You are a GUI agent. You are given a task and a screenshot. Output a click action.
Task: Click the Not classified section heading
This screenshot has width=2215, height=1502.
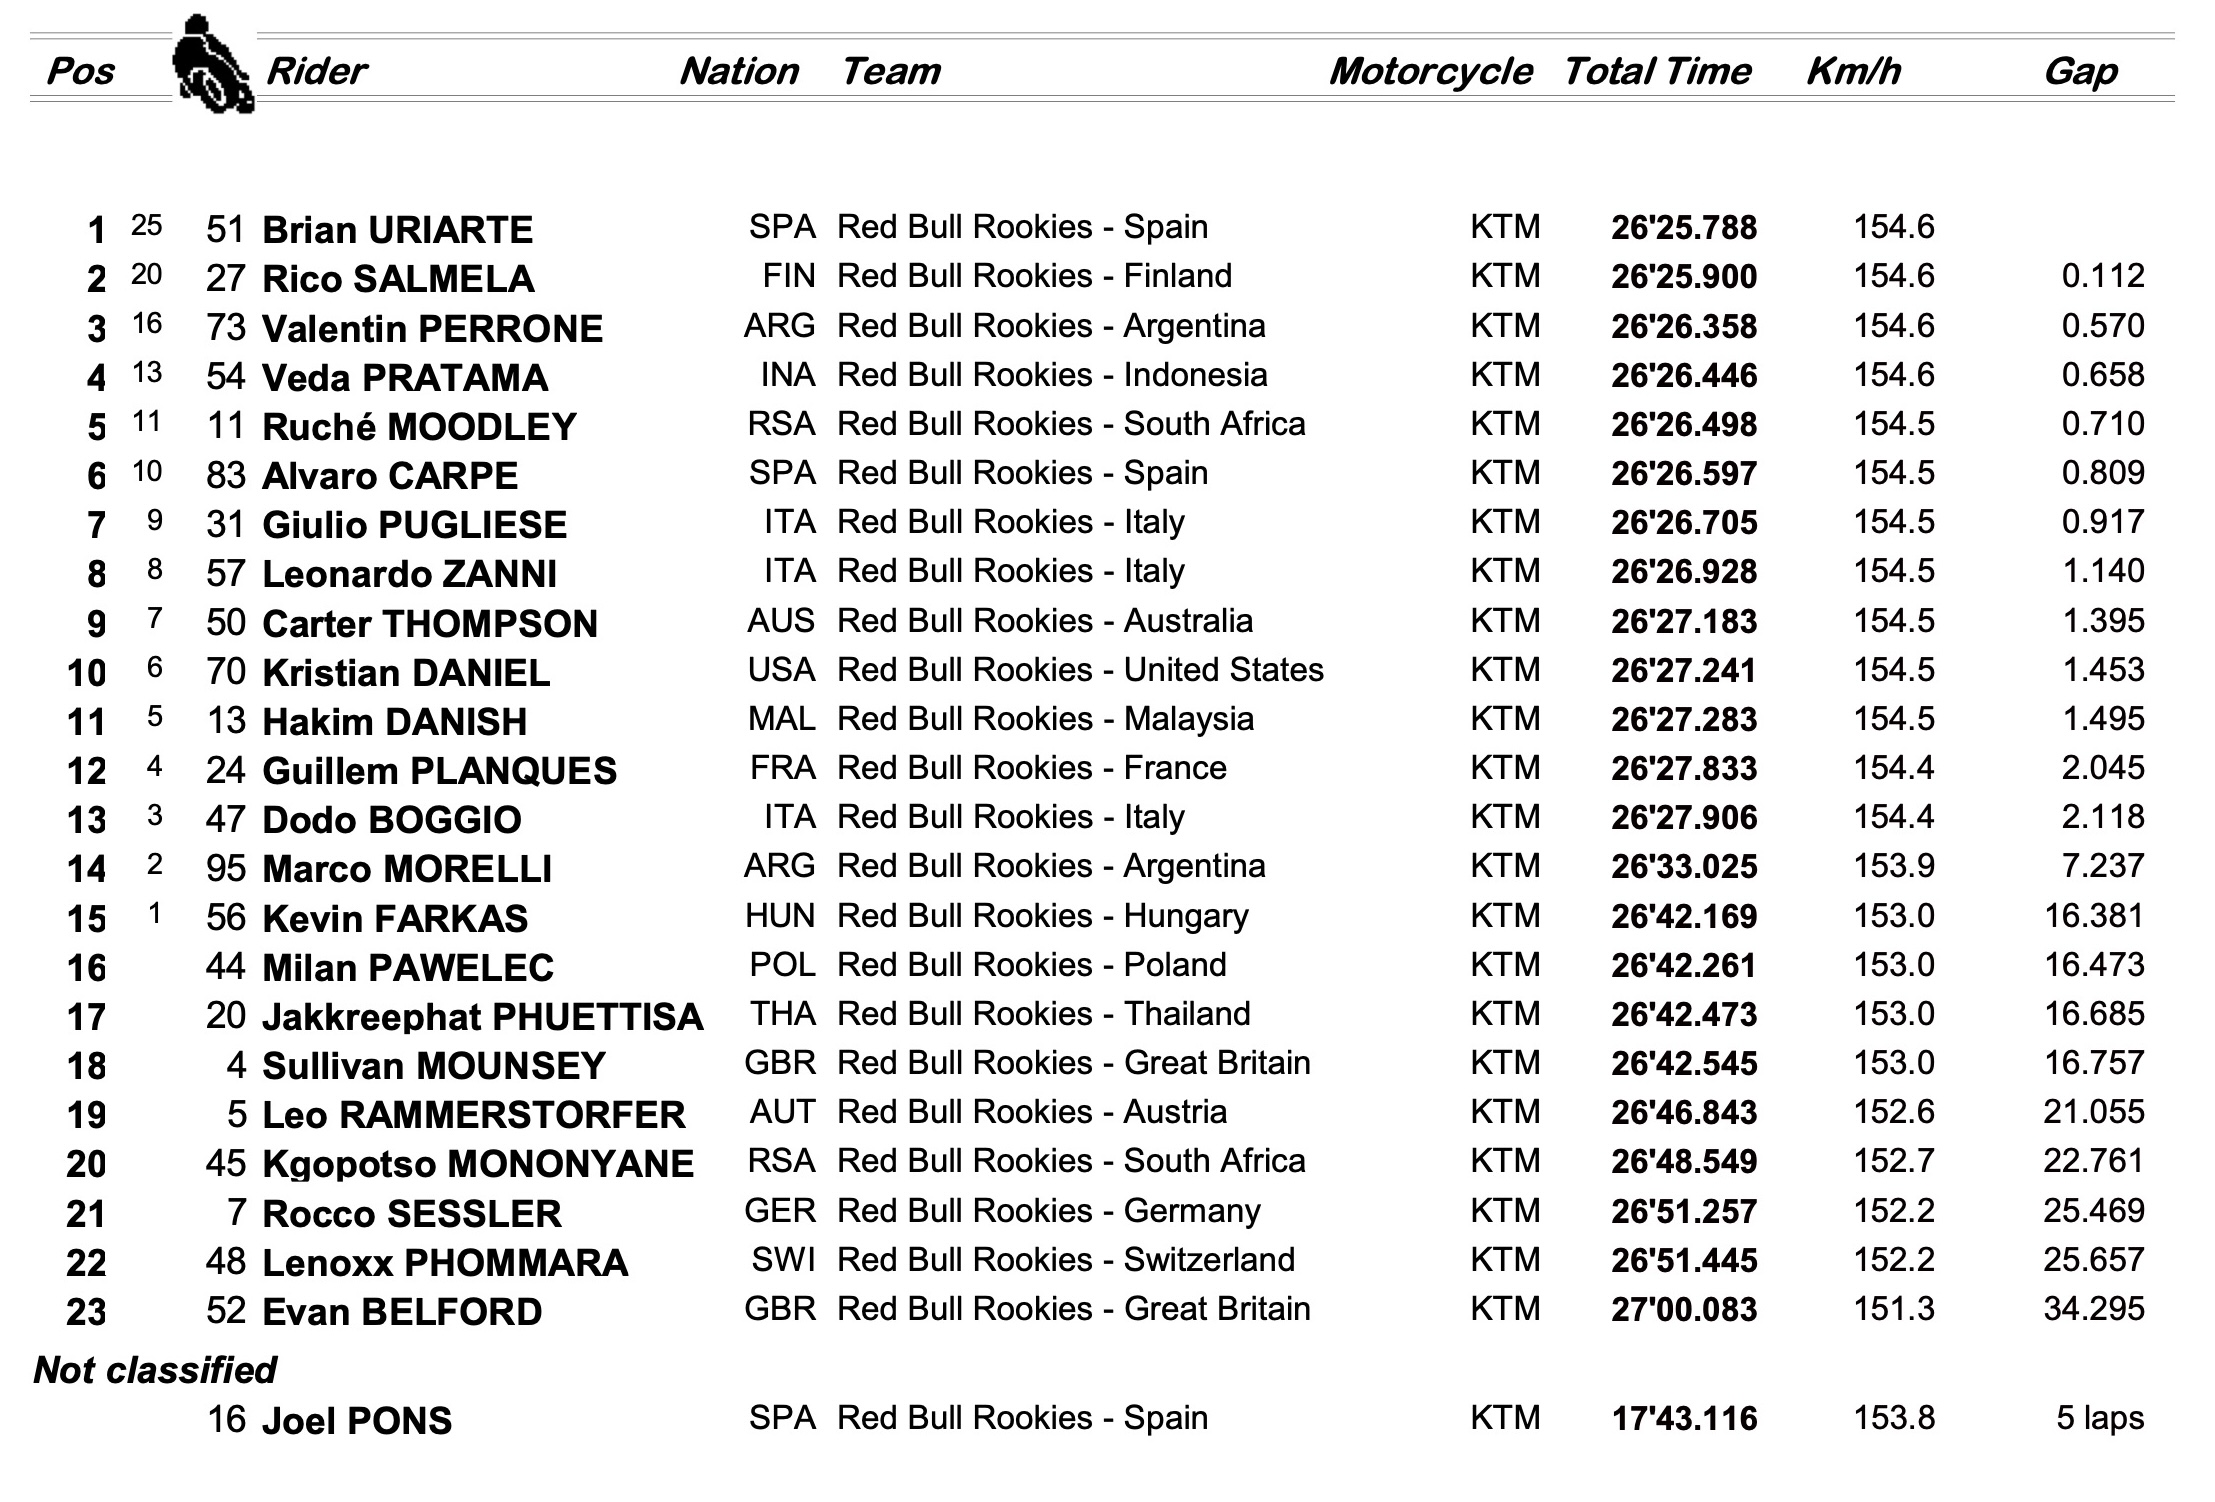click(x=155, y=1370)
